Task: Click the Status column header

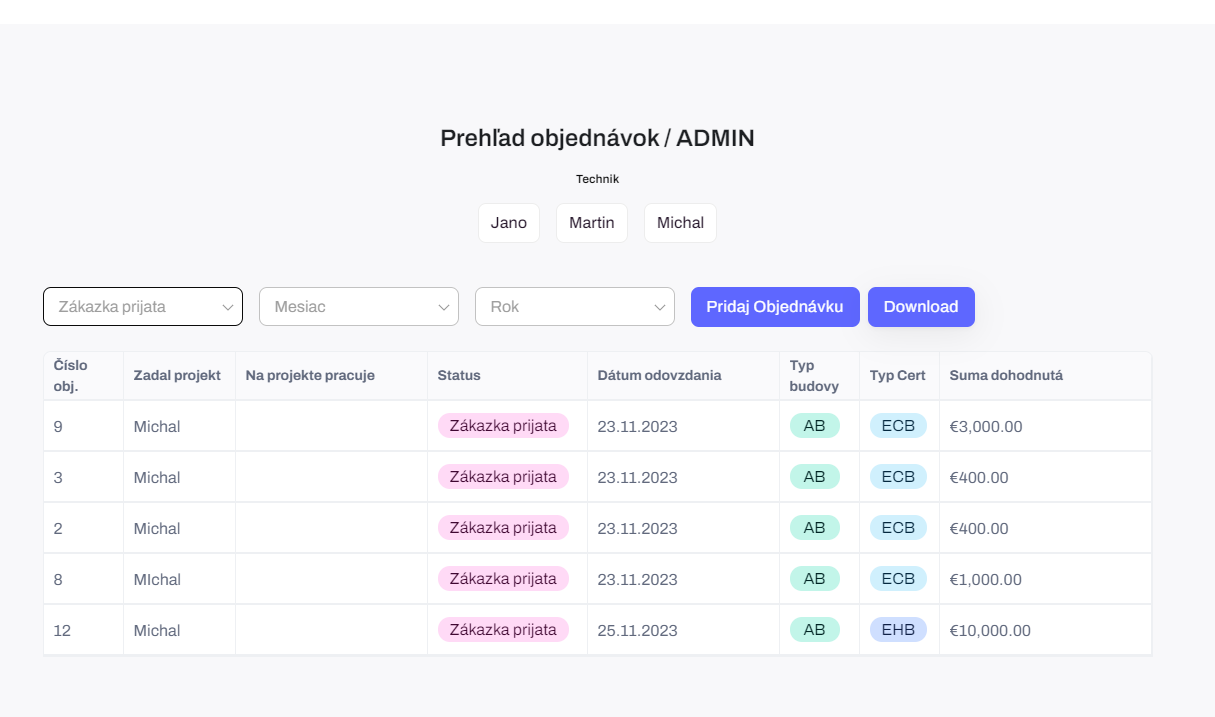Action: (x=459, y=375)
